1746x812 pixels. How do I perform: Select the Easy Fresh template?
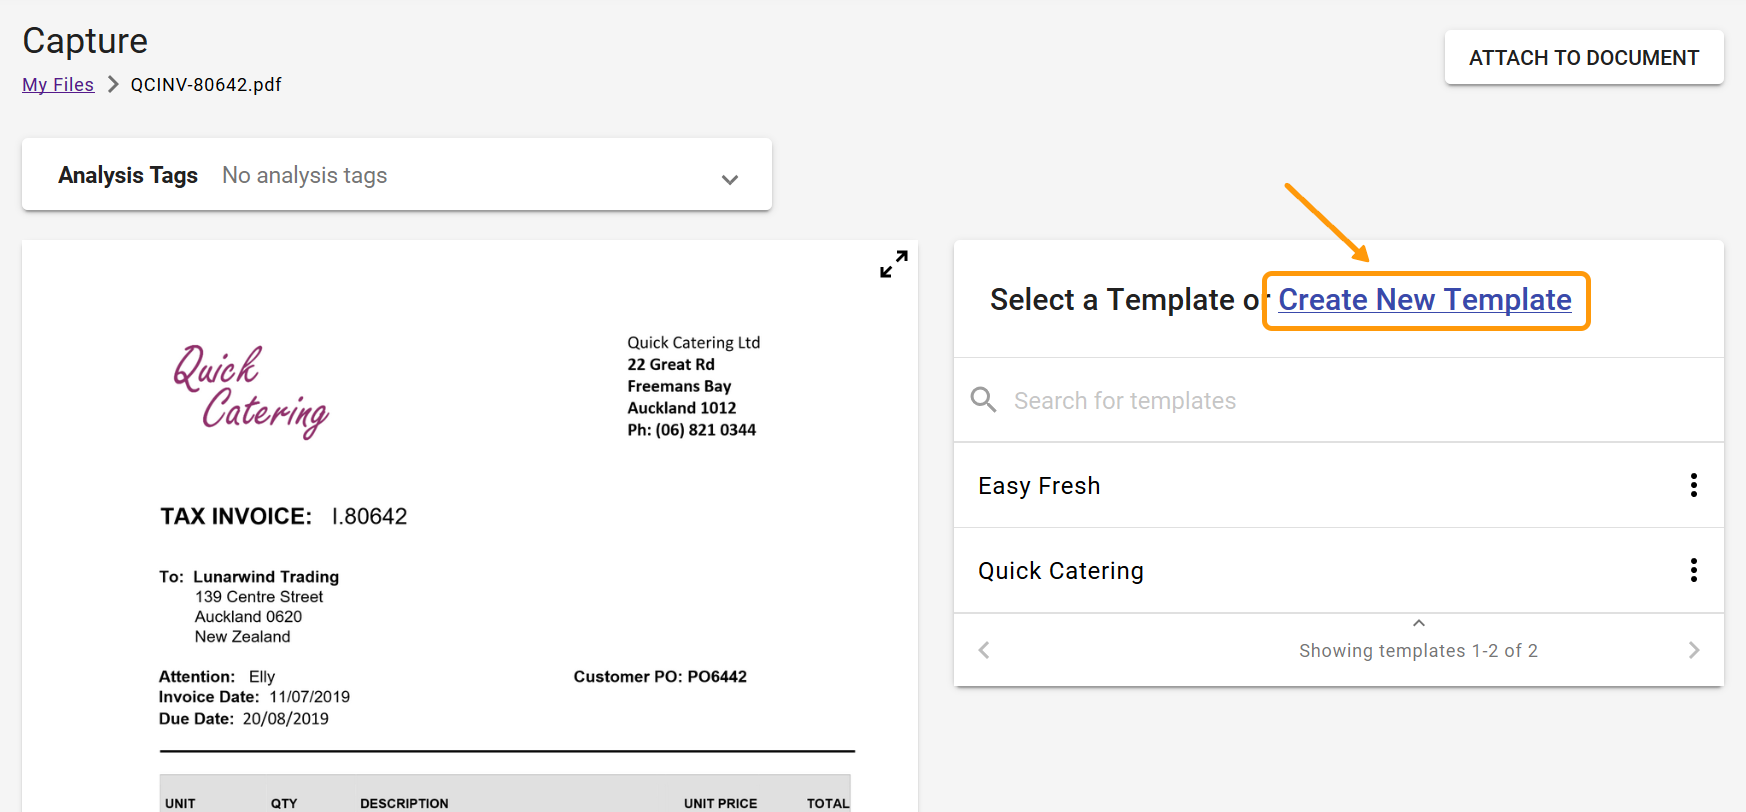click(x=1039, y=486)
